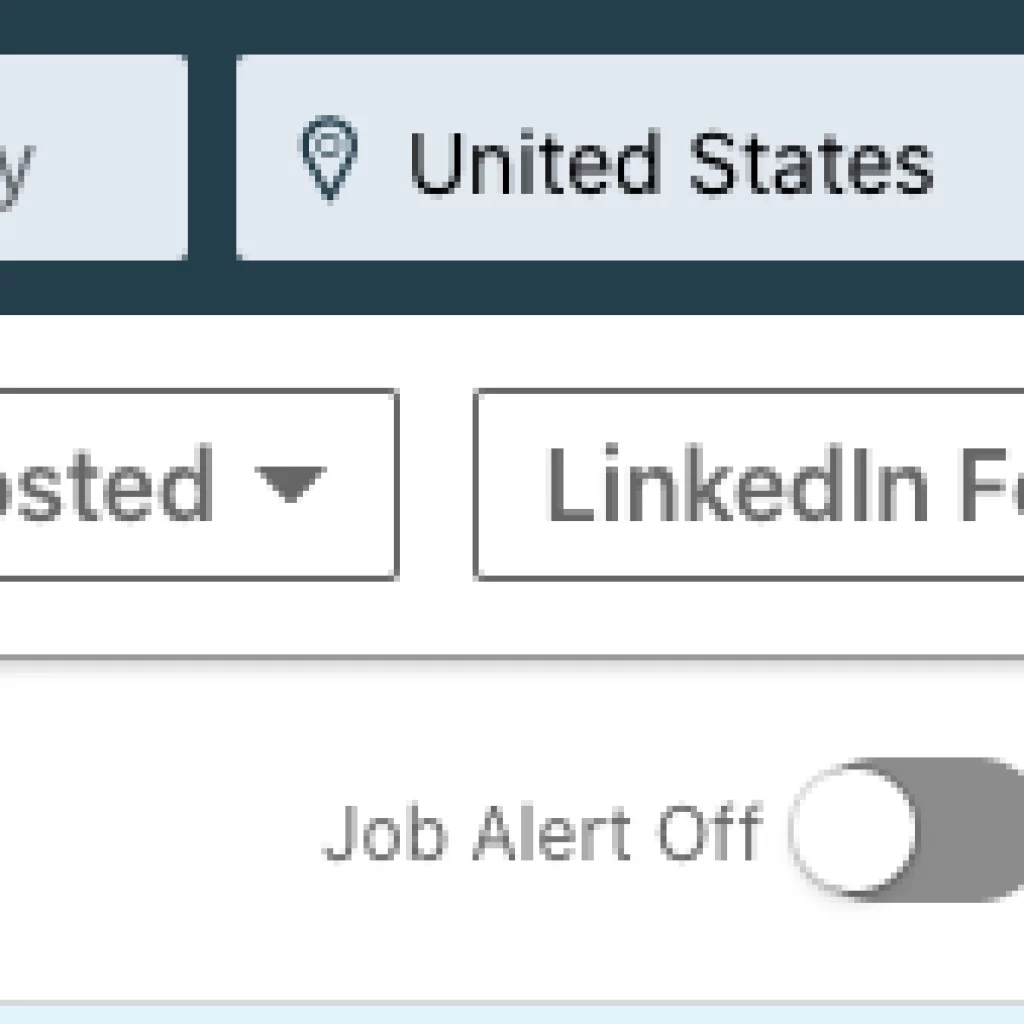Click the "Job Alert Off" label

[543, 833]
